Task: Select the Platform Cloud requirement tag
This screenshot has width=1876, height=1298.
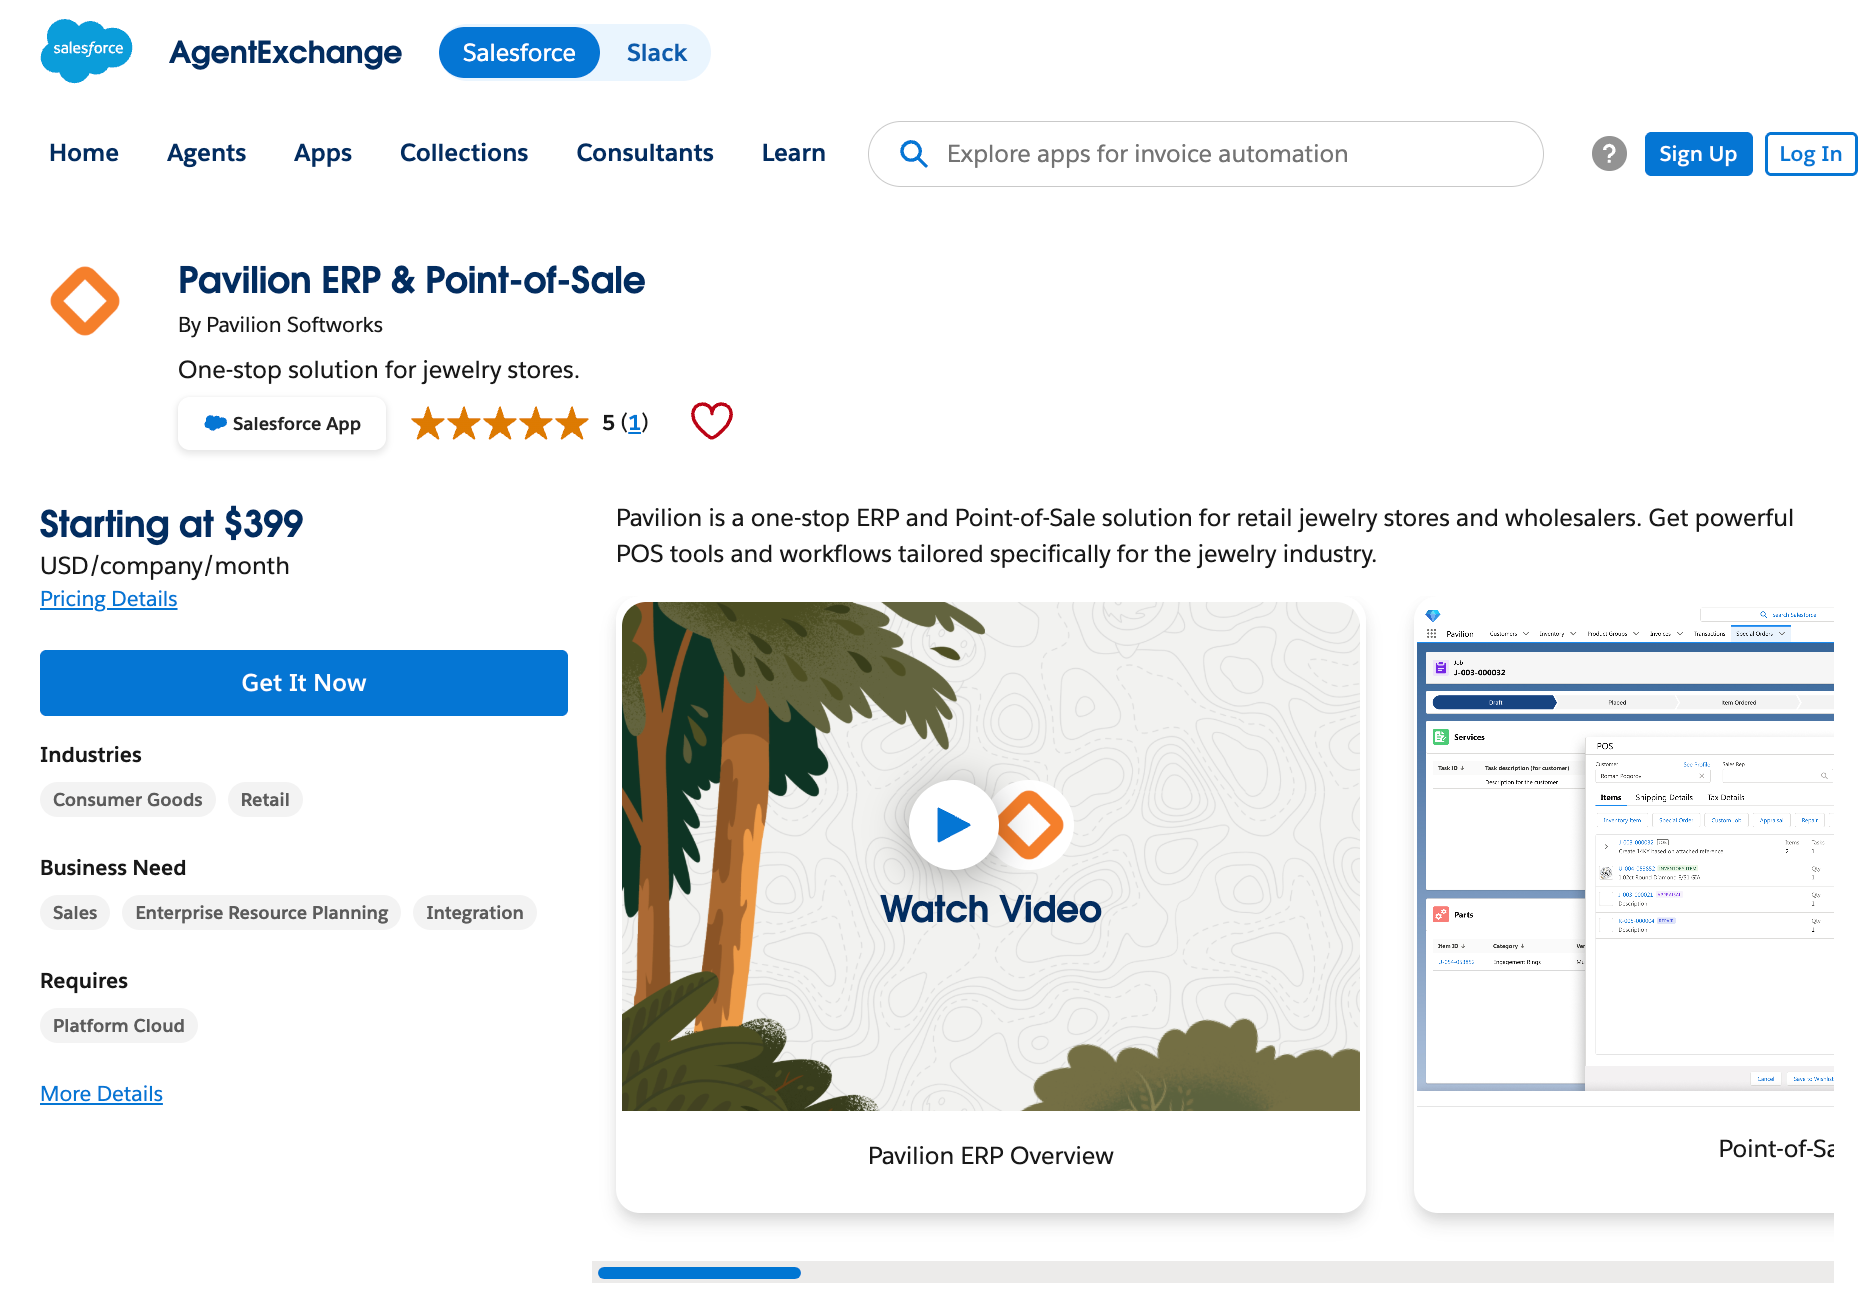Action: (119, 1026)
